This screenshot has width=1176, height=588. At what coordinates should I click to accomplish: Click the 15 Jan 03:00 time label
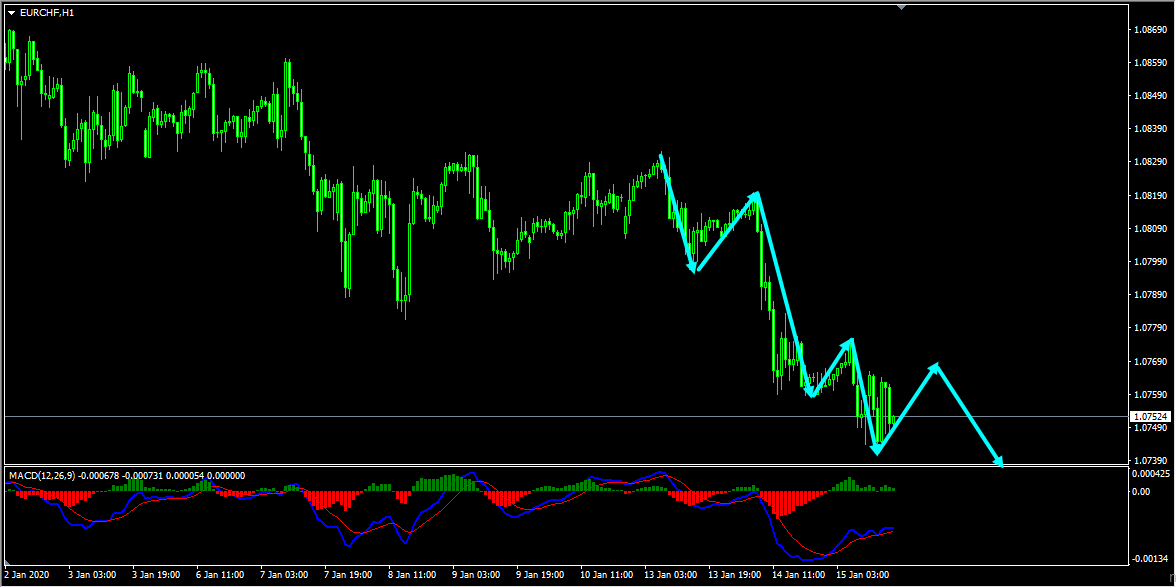coord(863,574)
